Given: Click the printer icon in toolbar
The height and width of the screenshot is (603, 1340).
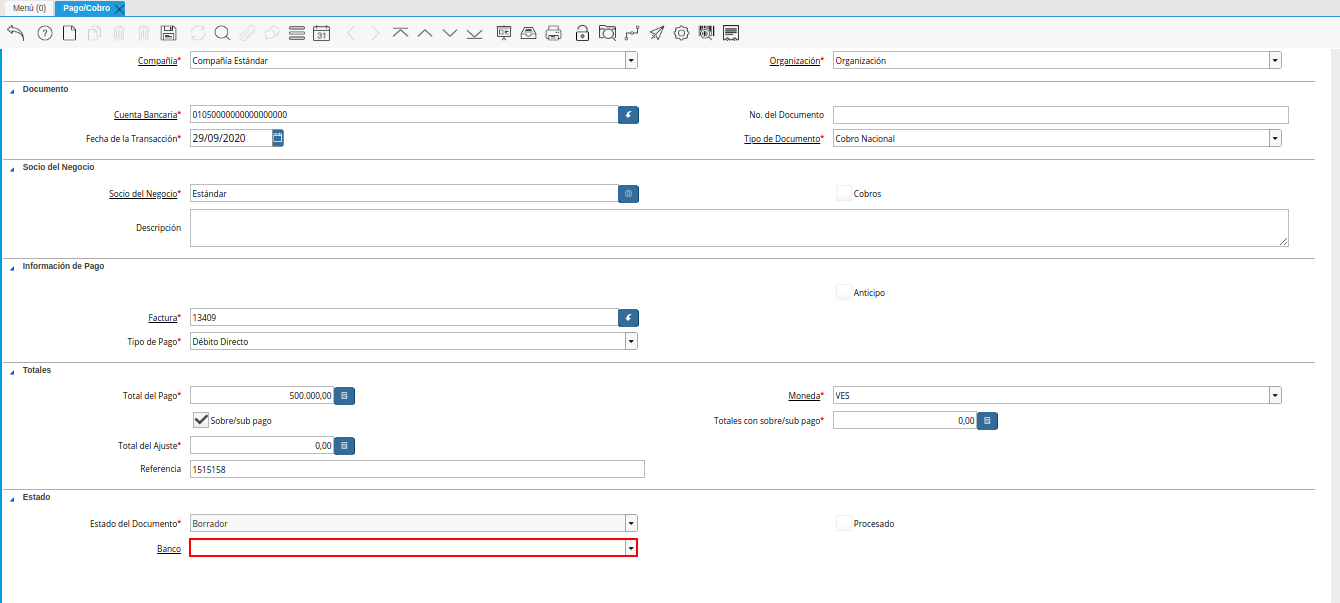Looking at the screenshot, I should point(553,33).
